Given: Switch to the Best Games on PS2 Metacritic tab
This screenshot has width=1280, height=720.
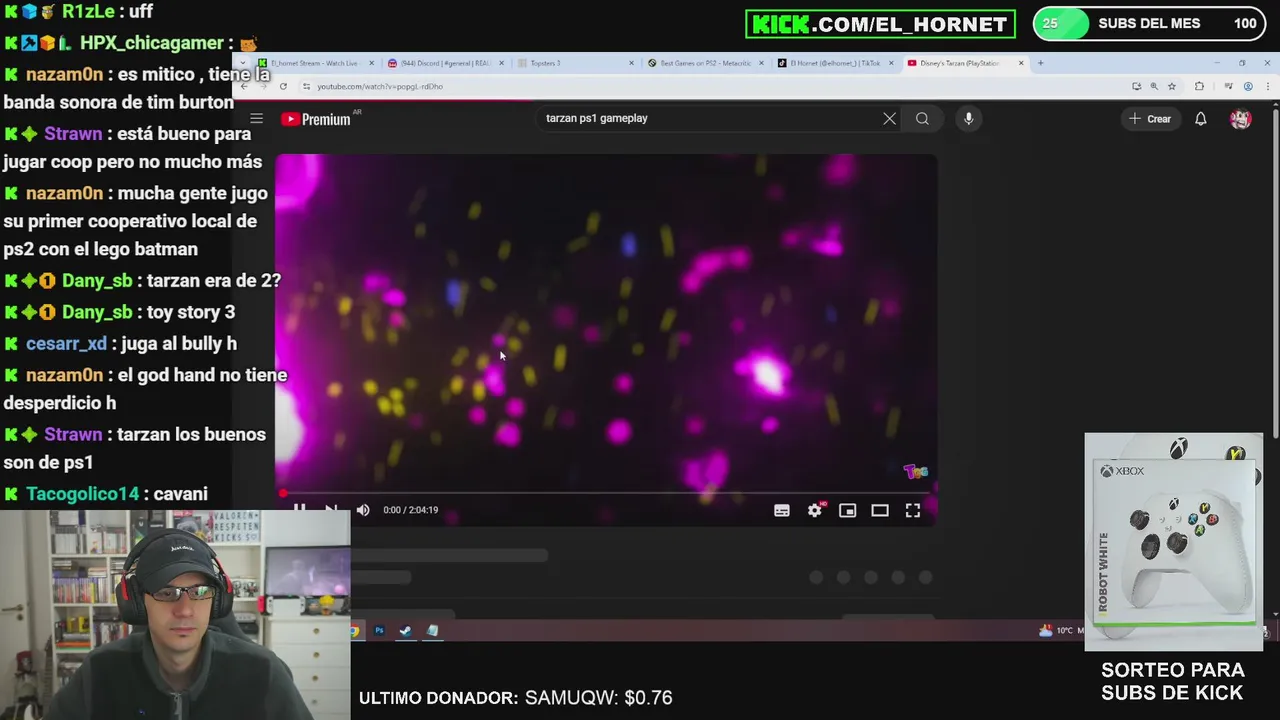Looking at the screenshot, I should click(705, 63).
